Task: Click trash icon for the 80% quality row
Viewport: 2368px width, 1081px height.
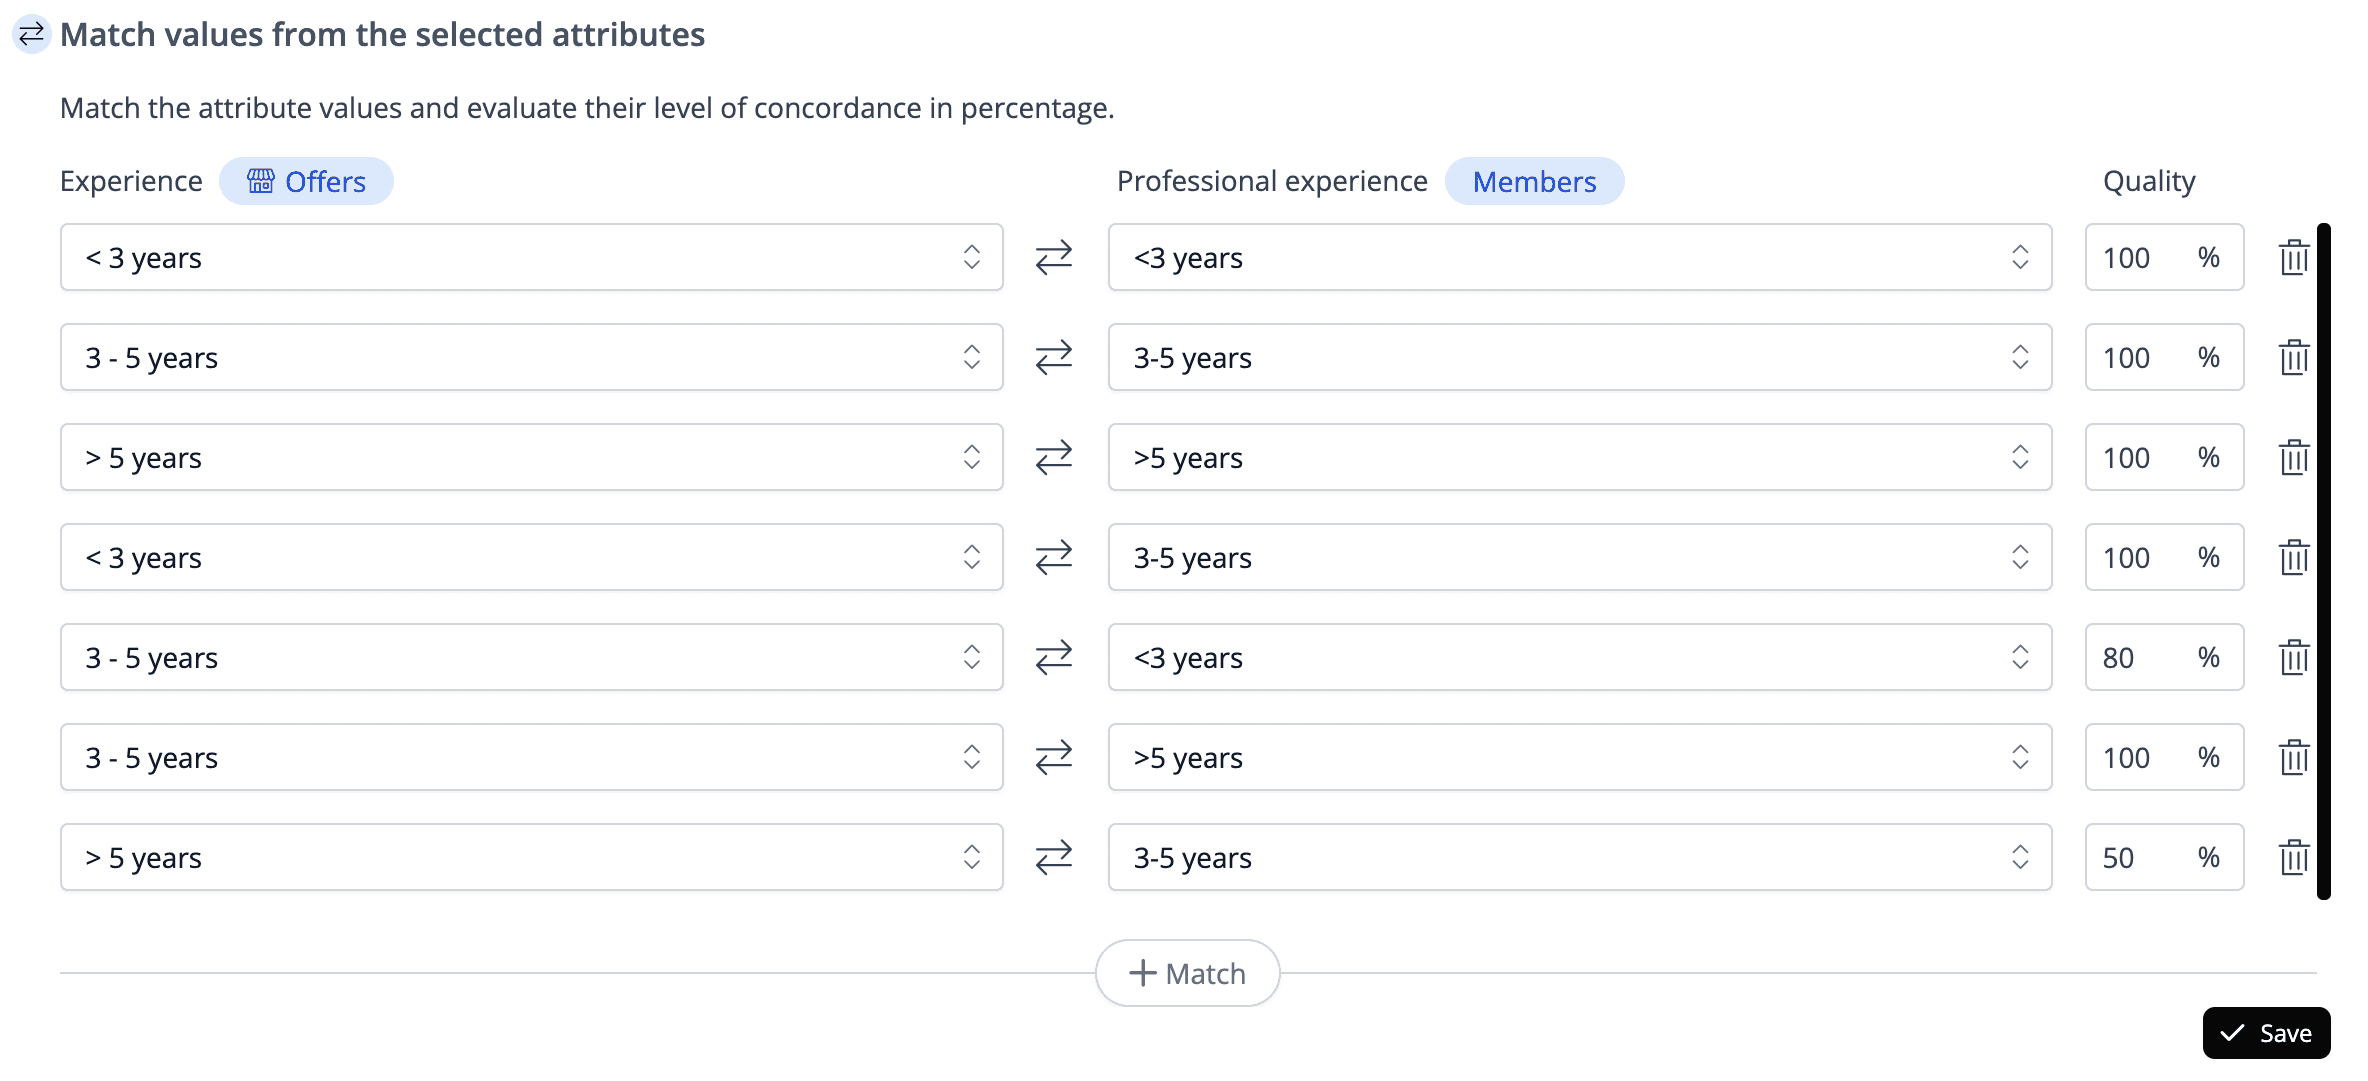Action: pyautogui.click(x=2294, y=658)
